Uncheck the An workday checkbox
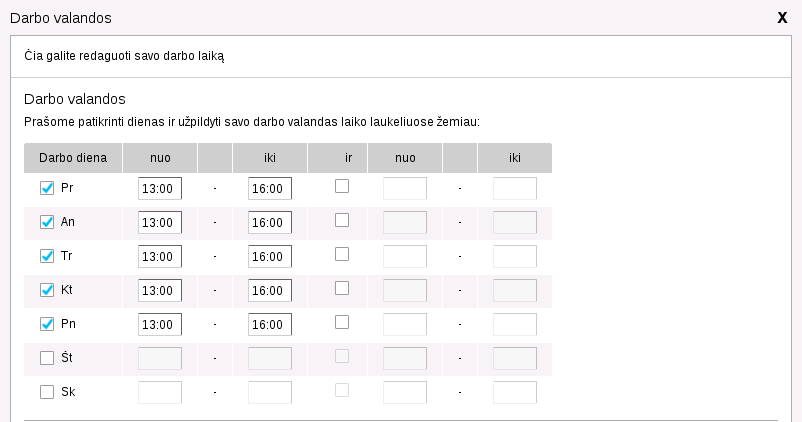The image size is (802, 422). (x=47, y=222)
